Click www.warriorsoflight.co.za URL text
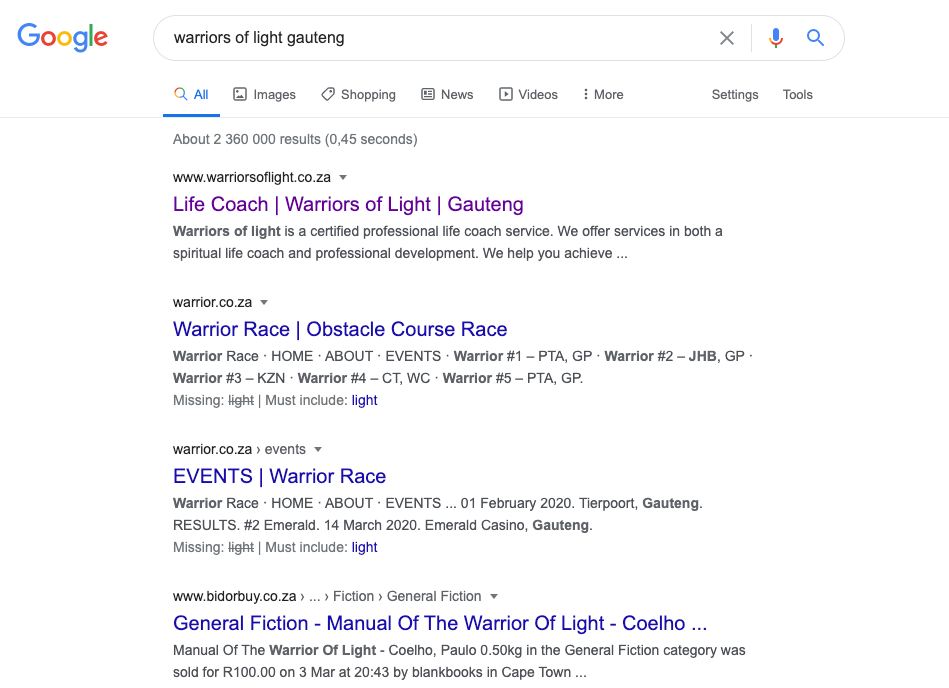Screen dimensions: 949x688 (x=252, y=177)
